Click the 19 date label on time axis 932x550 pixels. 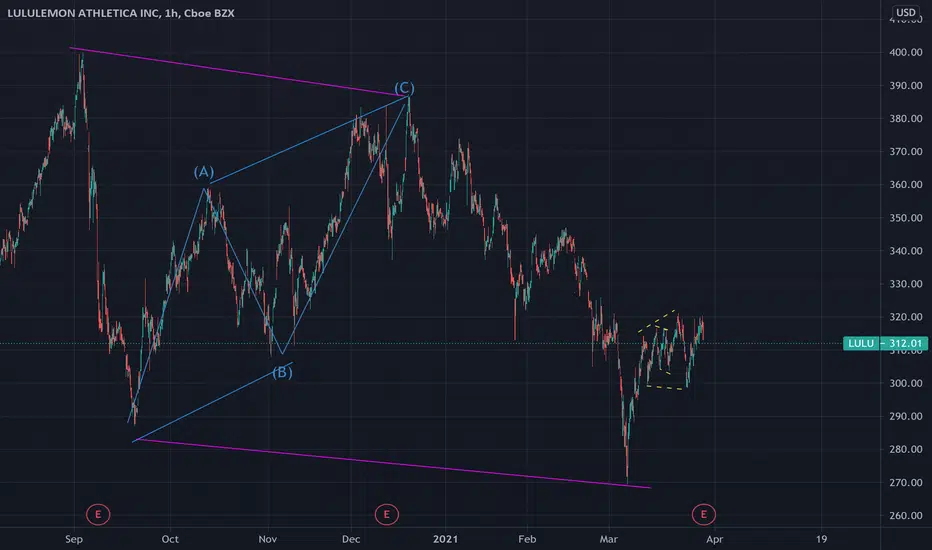point(821,539)
